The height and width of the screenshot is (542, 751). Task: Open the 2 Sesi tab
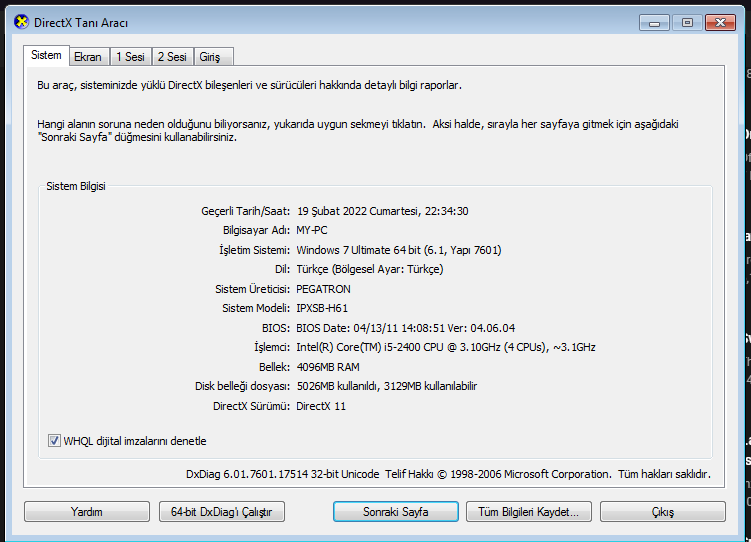[172, 57]
